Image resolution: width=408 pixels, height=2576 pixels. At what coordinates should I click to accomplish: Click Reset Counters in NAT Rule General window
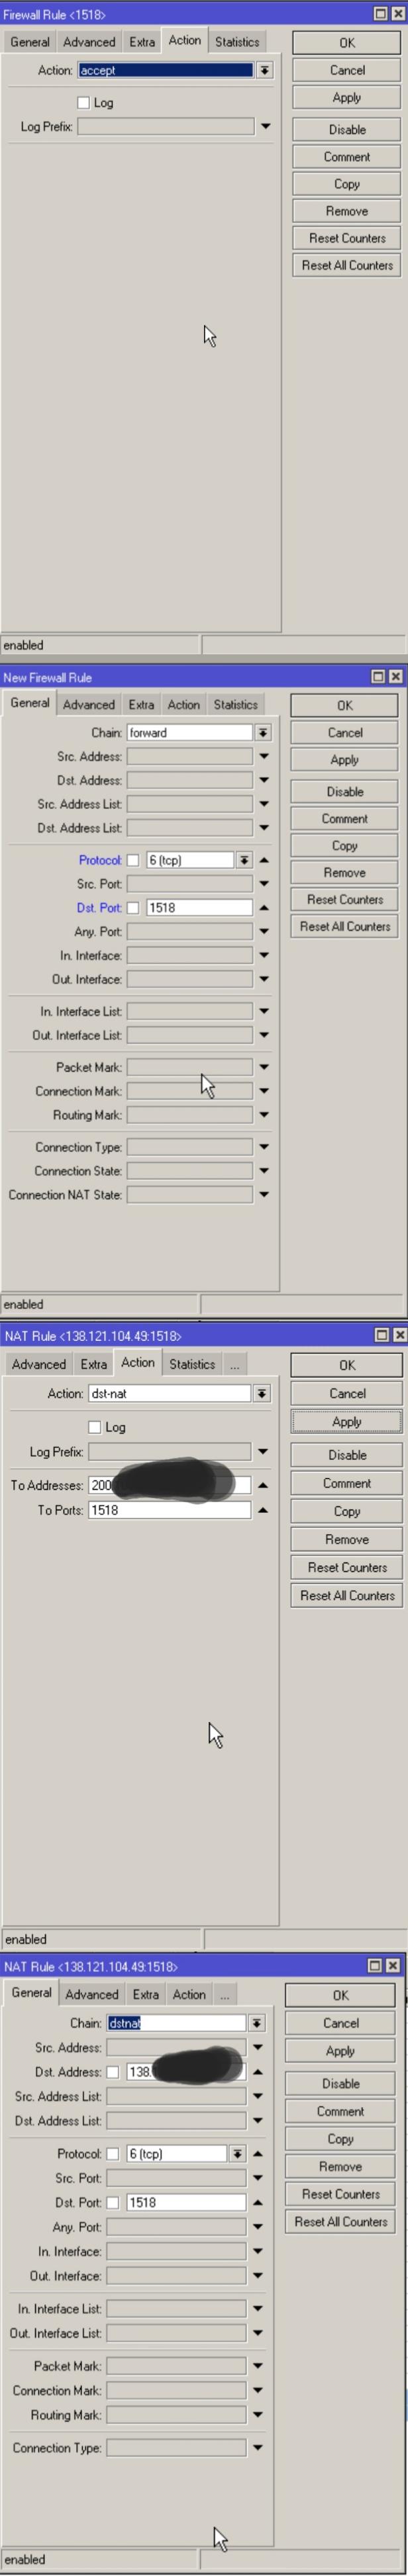click(x=341, y=2194)
